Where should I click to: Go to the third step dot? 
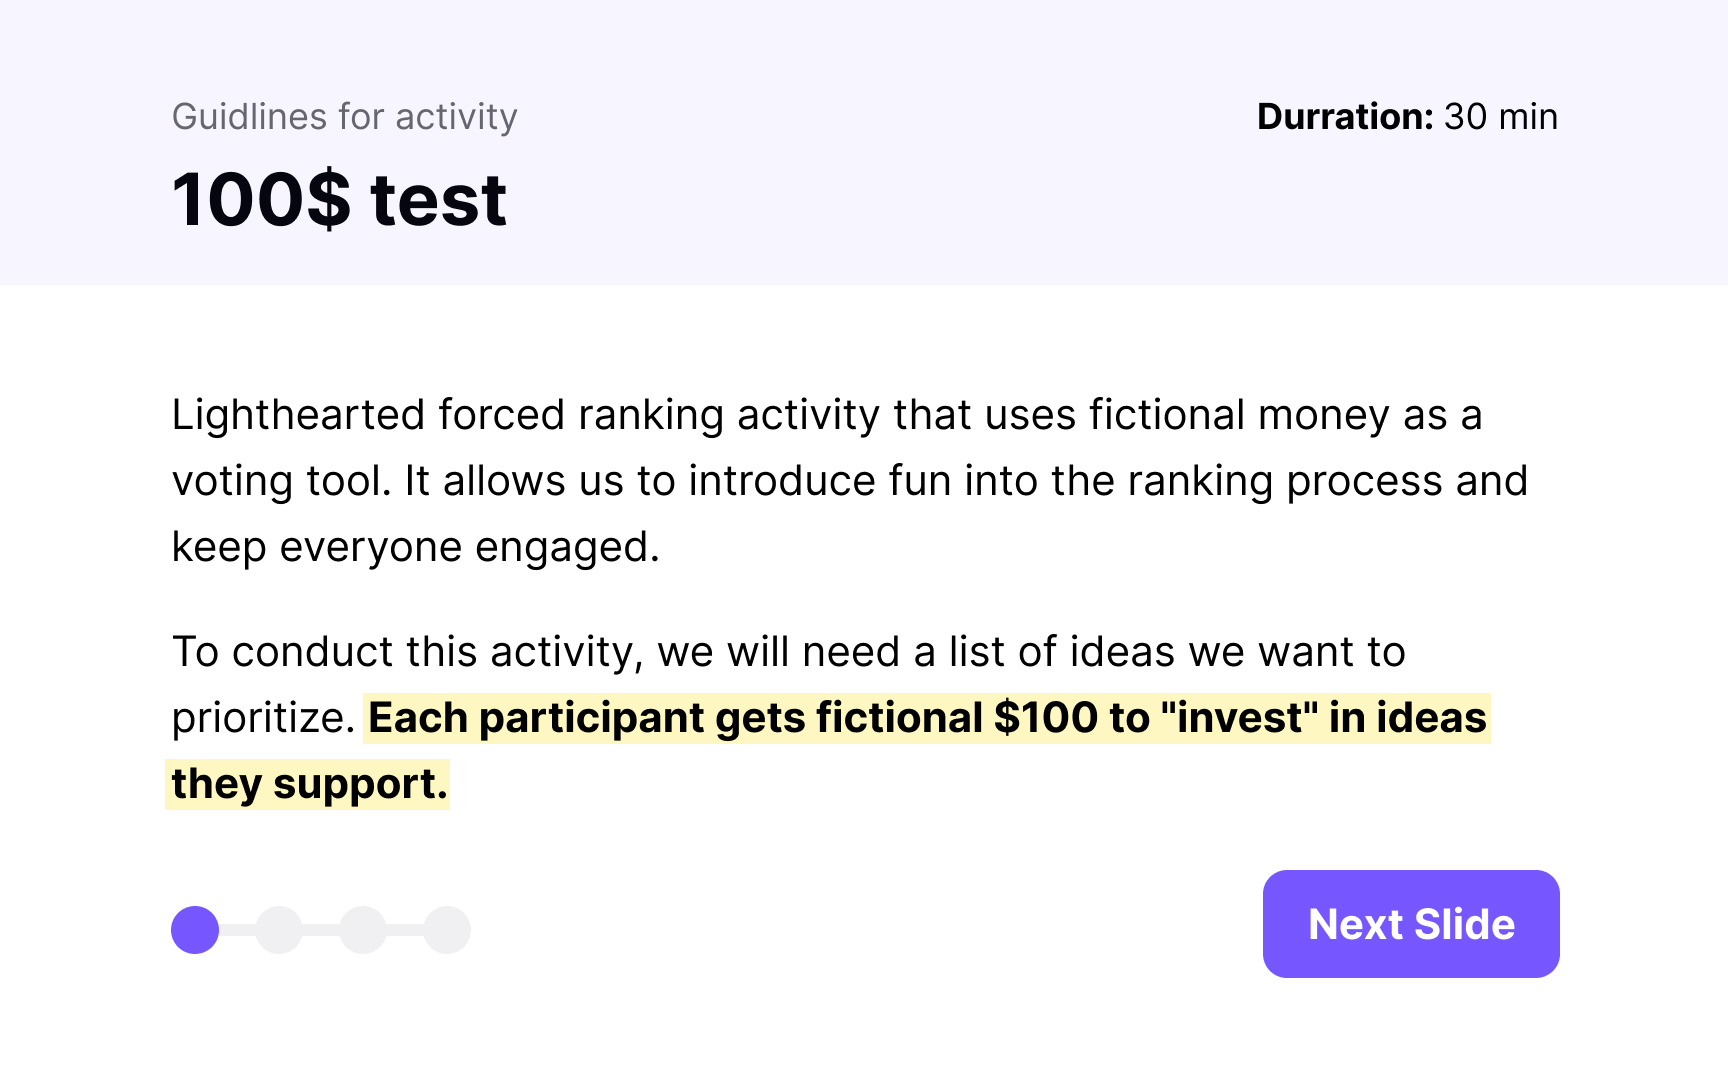363,930
